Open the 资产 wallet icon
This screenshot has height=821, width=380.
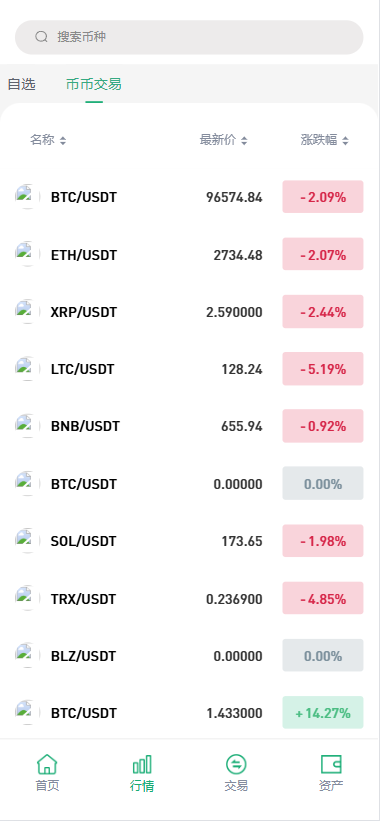point(331,764)
